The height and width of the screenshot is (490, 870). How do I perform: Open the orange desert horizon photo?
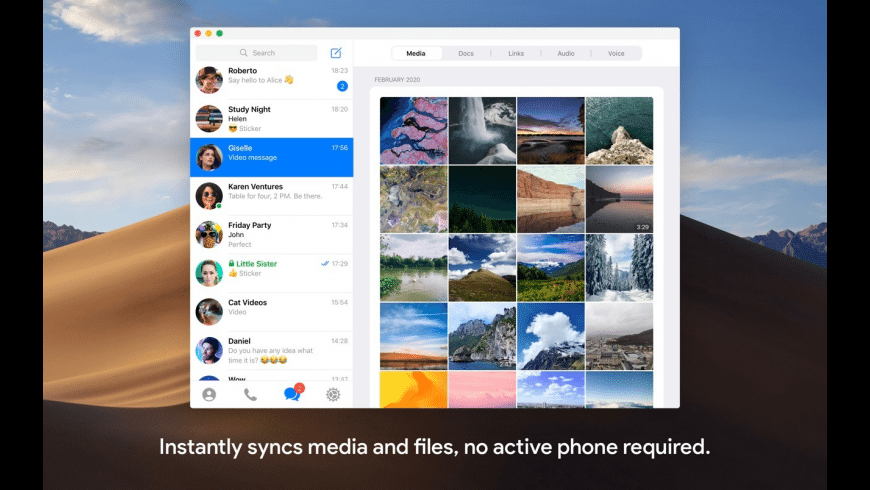(x=414, y=336)
